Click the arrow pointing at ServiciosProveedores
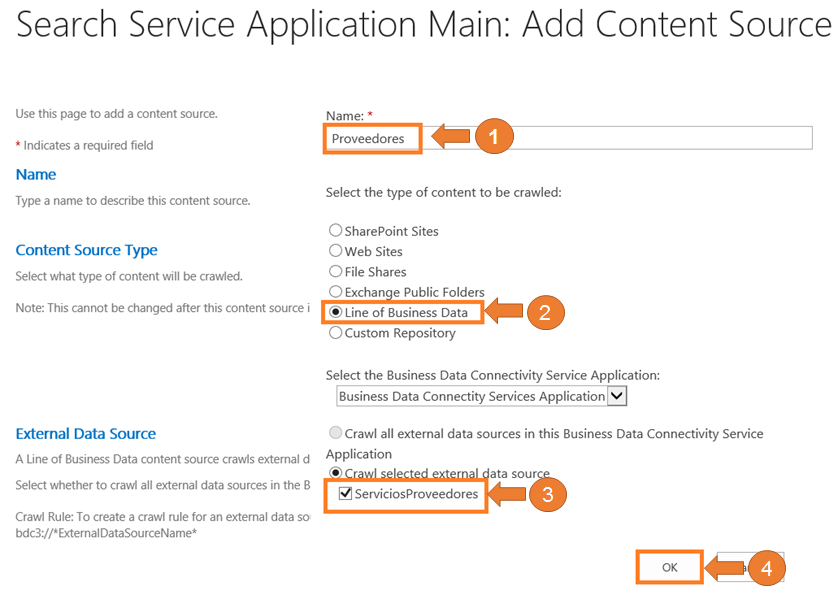Screen dimensions: 838x595 point(507,494)
